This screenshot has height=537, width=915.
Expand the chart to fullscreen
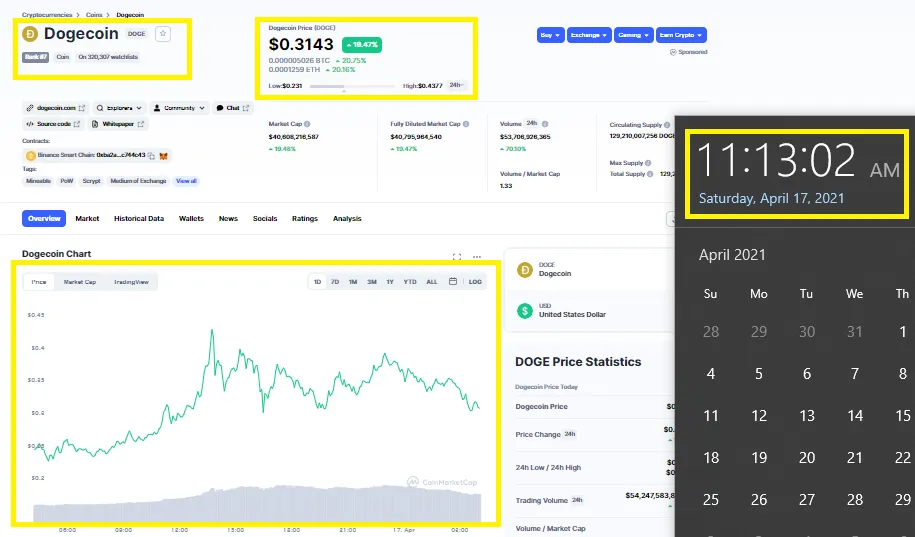[x=457, y=257]
